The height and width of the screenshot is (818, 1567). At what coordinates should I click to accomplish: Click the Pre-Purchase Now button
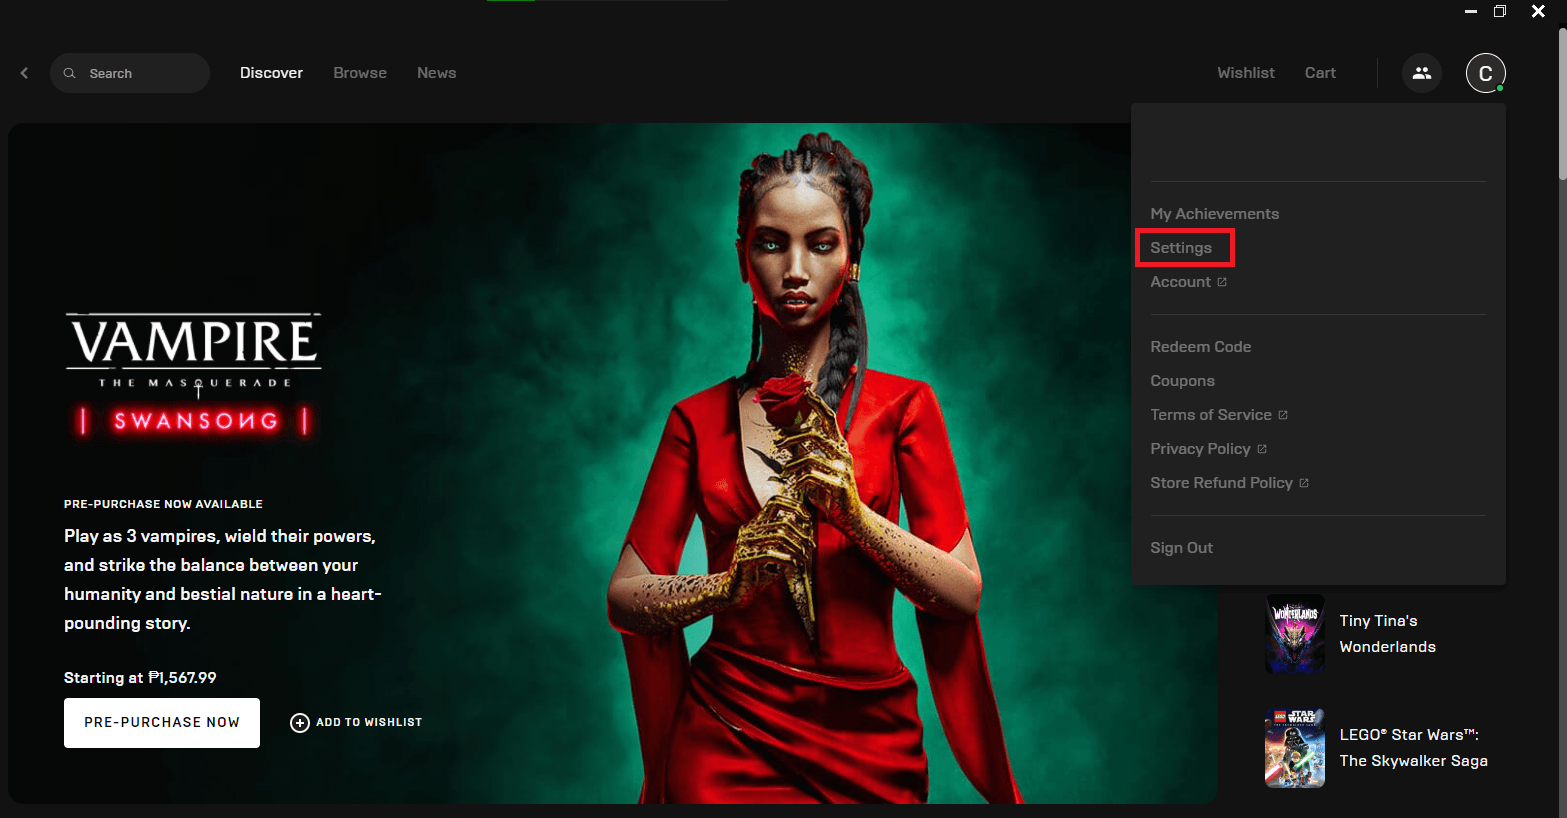pos(162,723)
